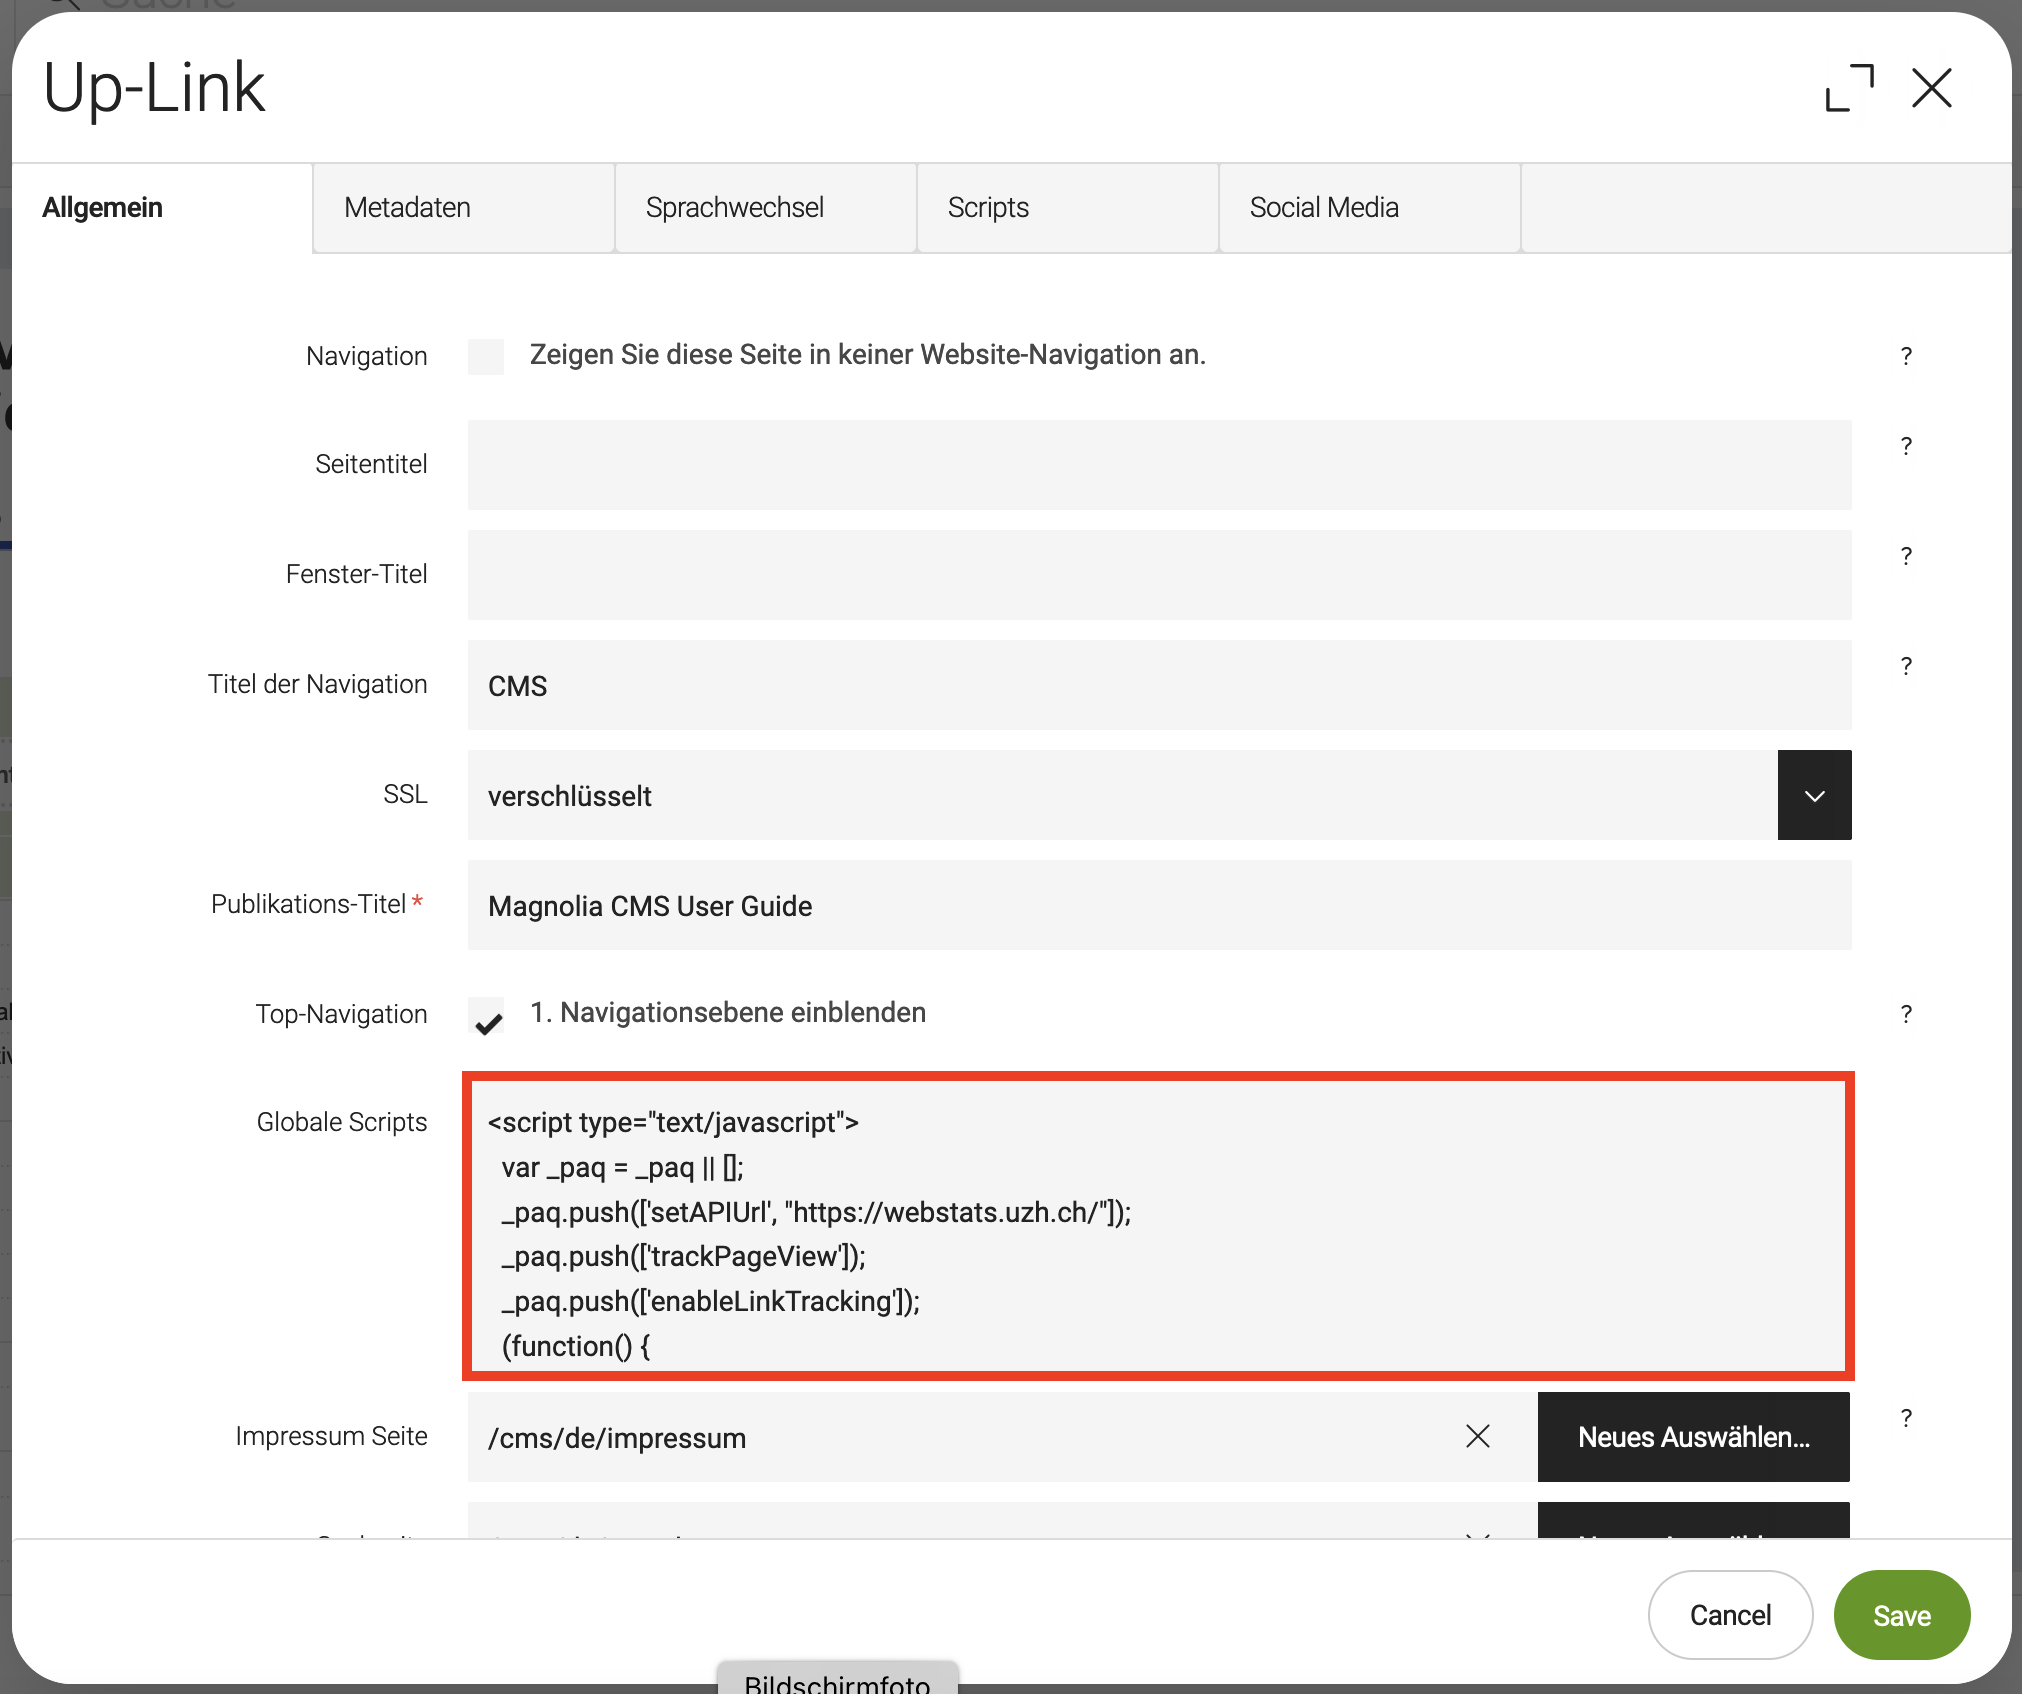Uncheck 1. Navigationsebene einblenden
This screenshot has height=1694, width=2022.
[x=487, y=1017]
